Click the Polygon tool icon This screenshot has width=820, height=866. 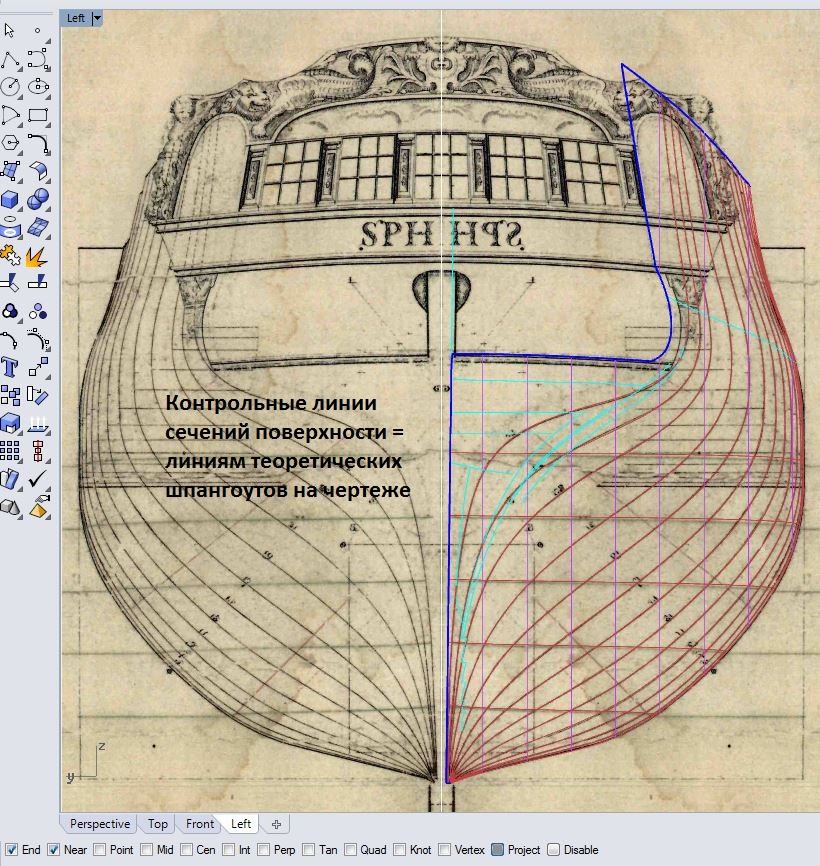click(10, 143)
